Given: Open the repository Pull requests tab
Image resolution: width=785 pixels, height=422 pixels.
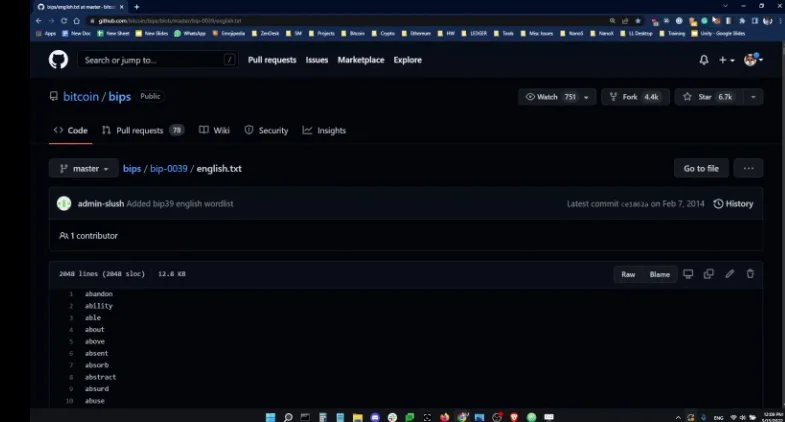Looking at the screenshot, I should (143, 130).
